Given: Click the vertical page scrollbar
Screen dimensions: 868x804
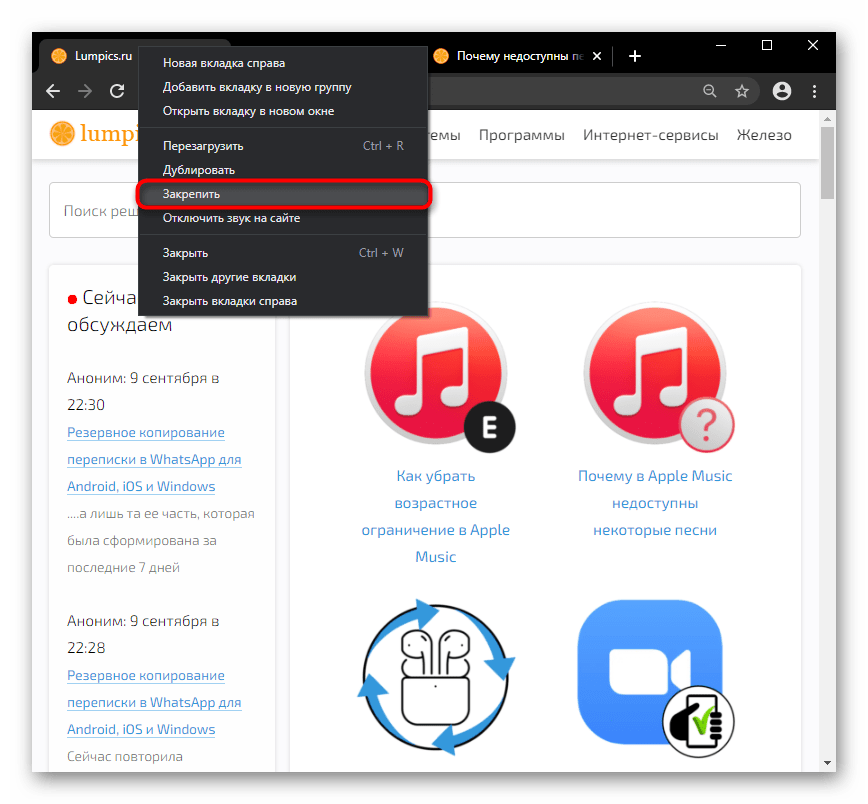Looking at the screenshot, I should (827, 400).
